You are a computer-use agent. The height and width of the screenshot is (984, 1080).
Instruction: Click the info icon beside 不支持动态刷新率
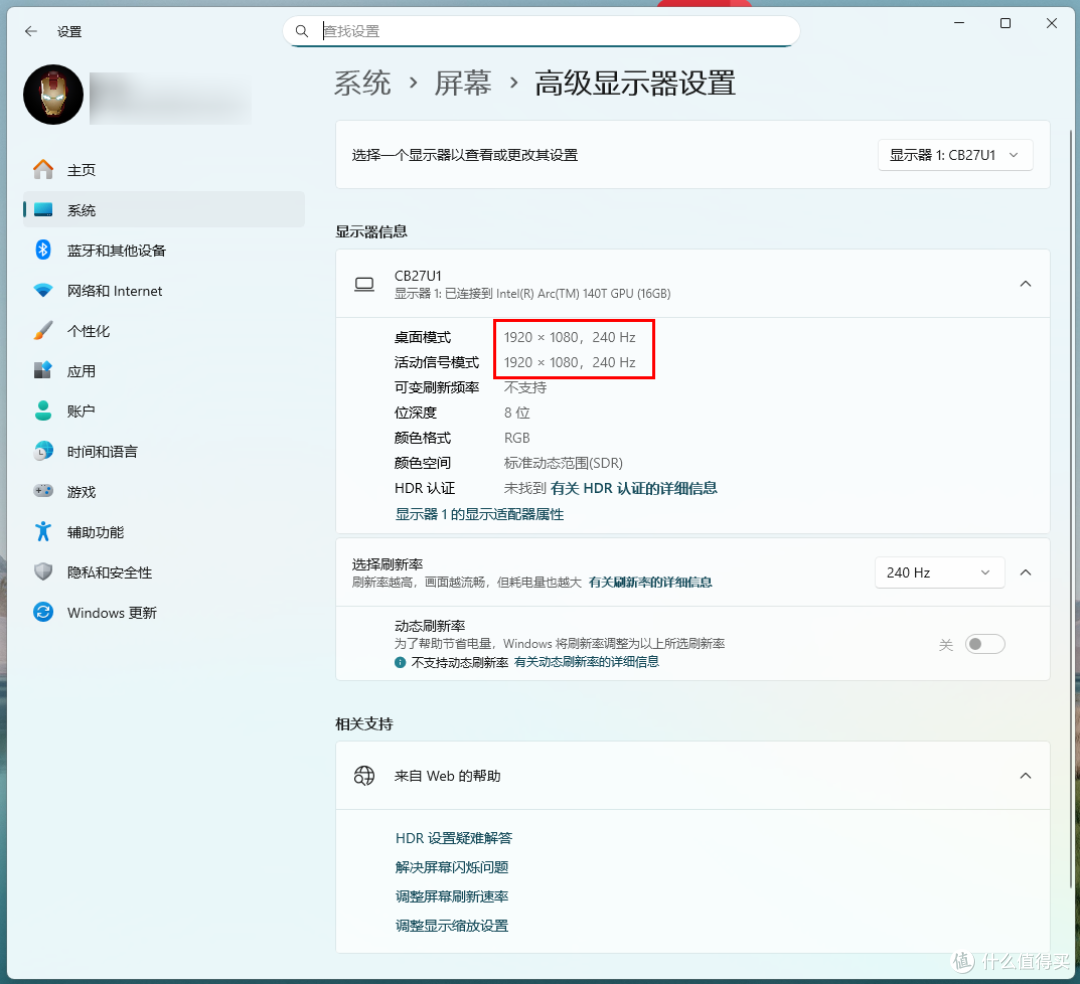399,662
